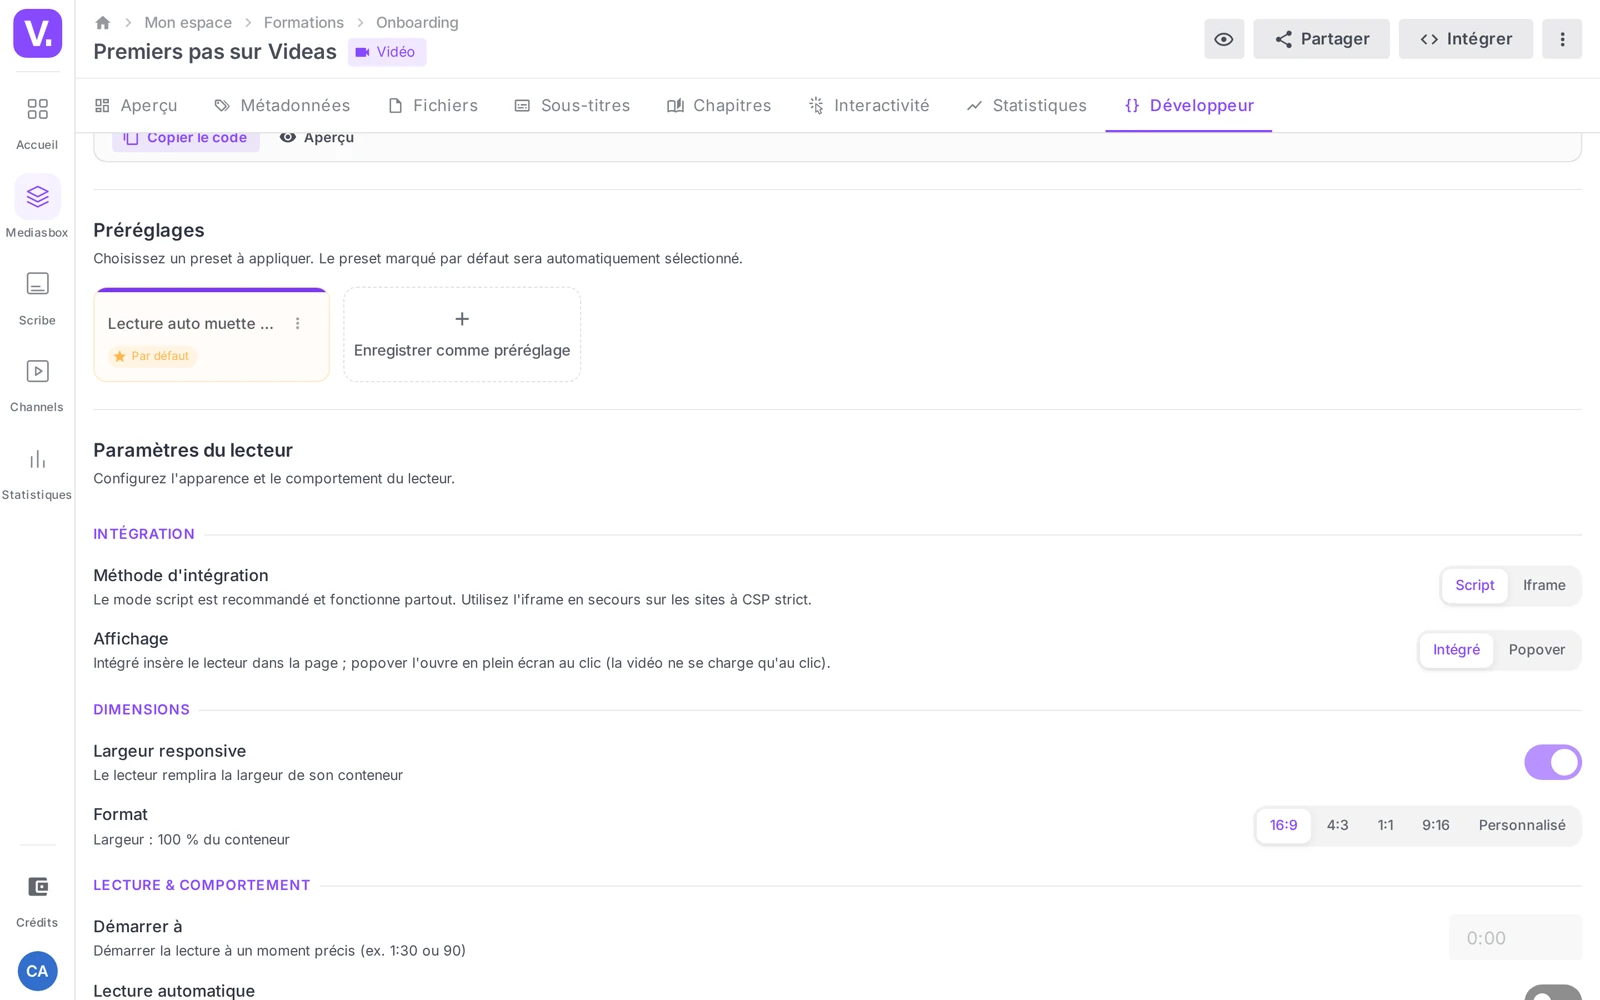The height and width of the screenshot is (1000, 1600).
Task: Click the Aperçu button beside Copier le code
Action: click(317, 139)
